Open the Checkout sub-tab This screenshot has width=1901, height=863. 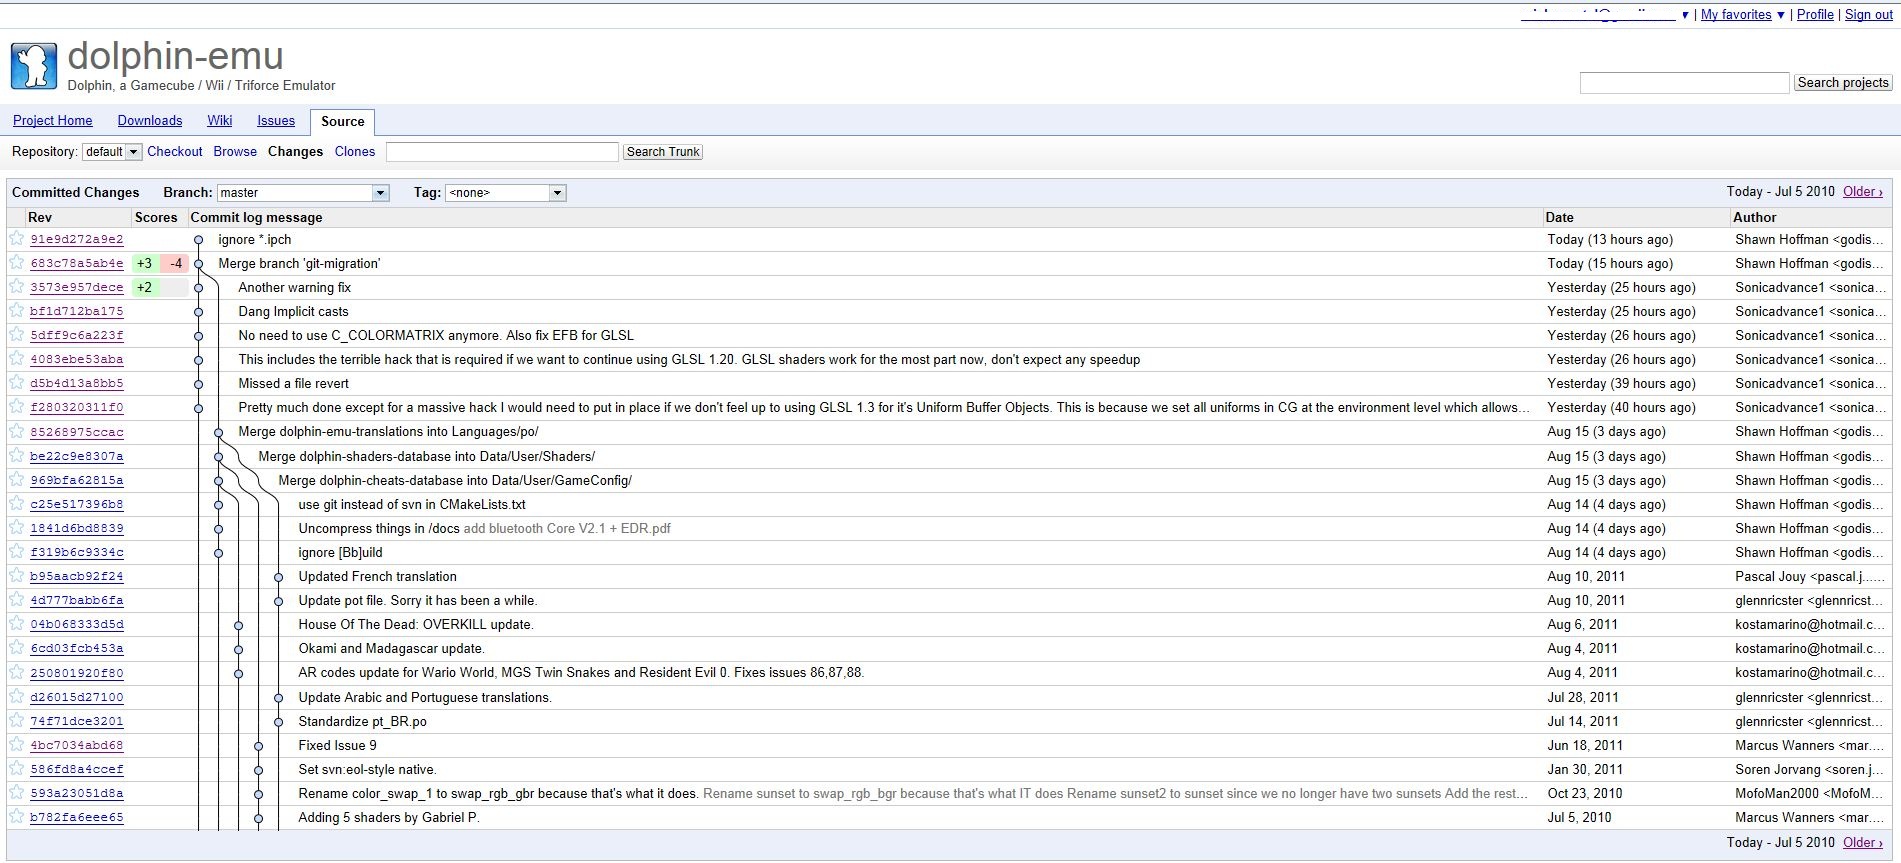[x=175, y=152]
